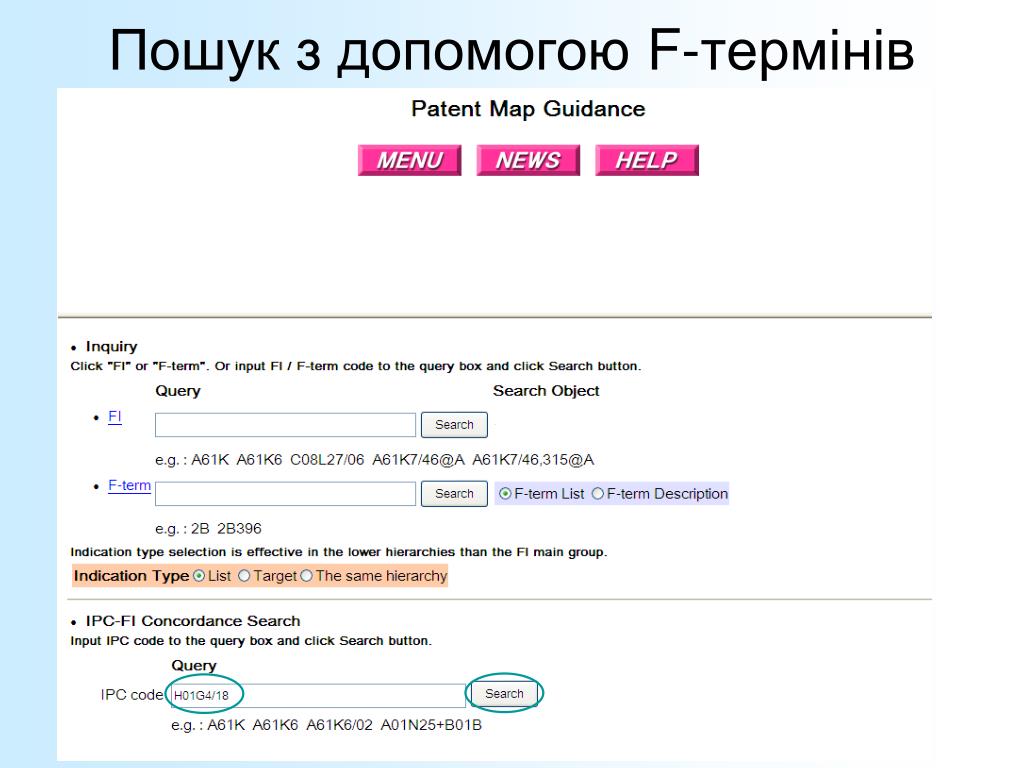Viewport: 1024px width, 768px height.
Task: Follow the FI hyperlink
Action: [114, 417]
